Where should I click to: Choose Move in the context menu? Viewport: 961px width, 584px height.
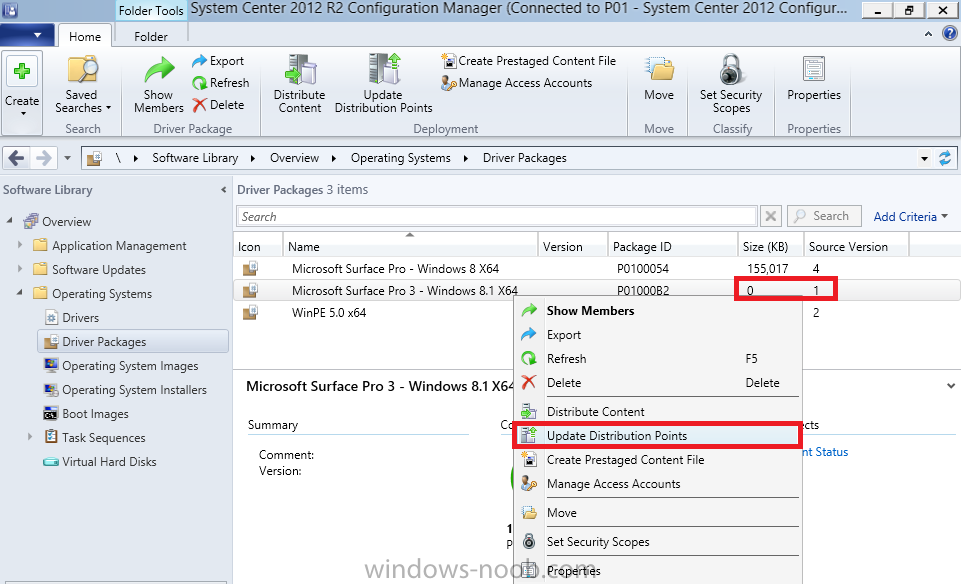click(x=658, y=512)
